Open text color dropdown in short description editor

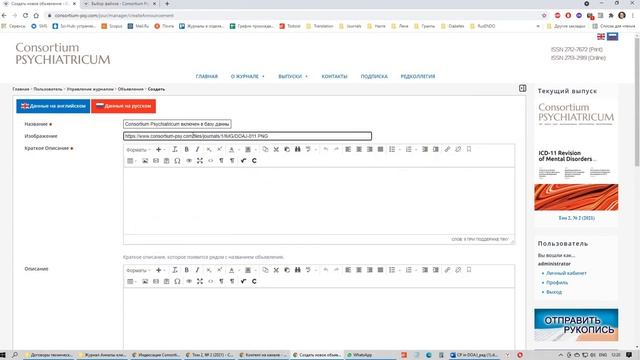click(x=233, y=149)
